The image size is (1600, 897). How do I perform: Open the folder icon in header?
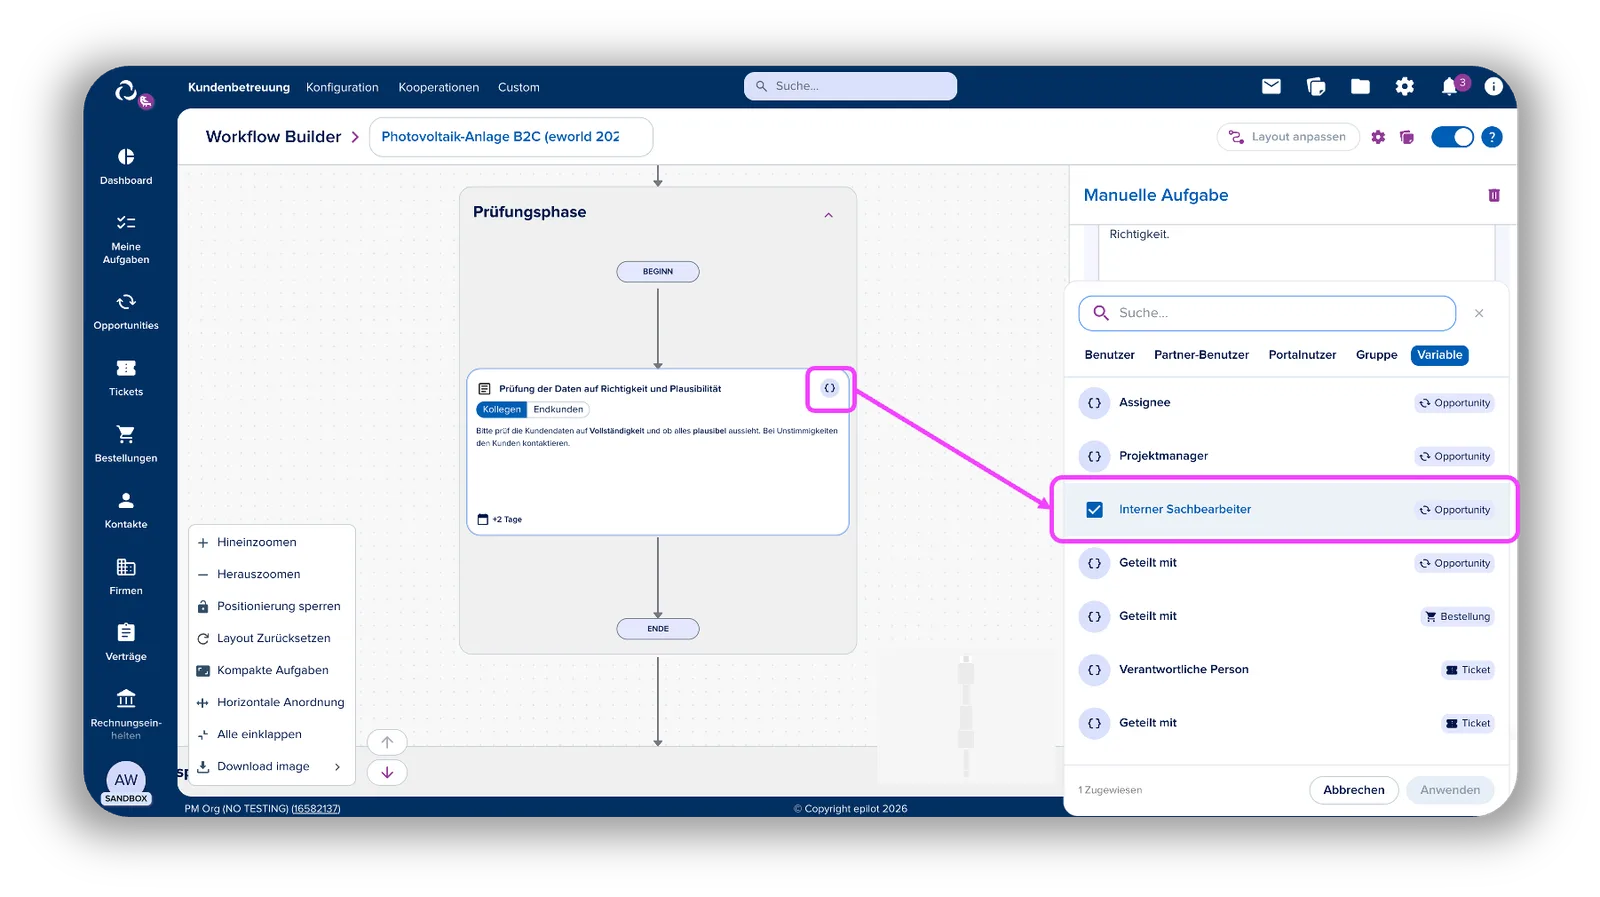[x=1360, y=86]
